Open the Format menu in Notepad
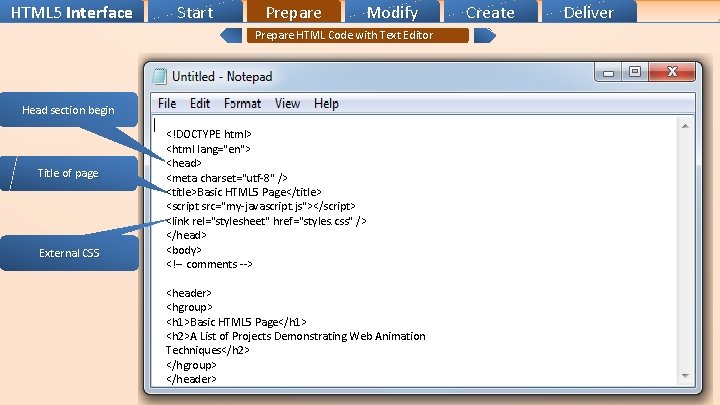720x405 pixels. pyautogui.click(x=242, y=103)
